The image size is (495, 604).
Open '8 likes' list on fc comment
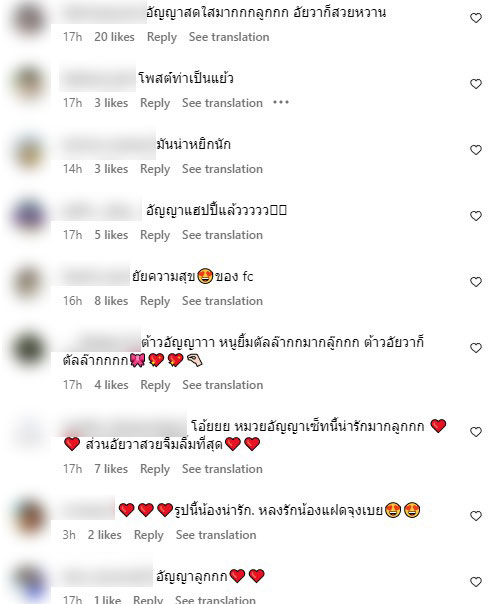(x=111, y=301)
